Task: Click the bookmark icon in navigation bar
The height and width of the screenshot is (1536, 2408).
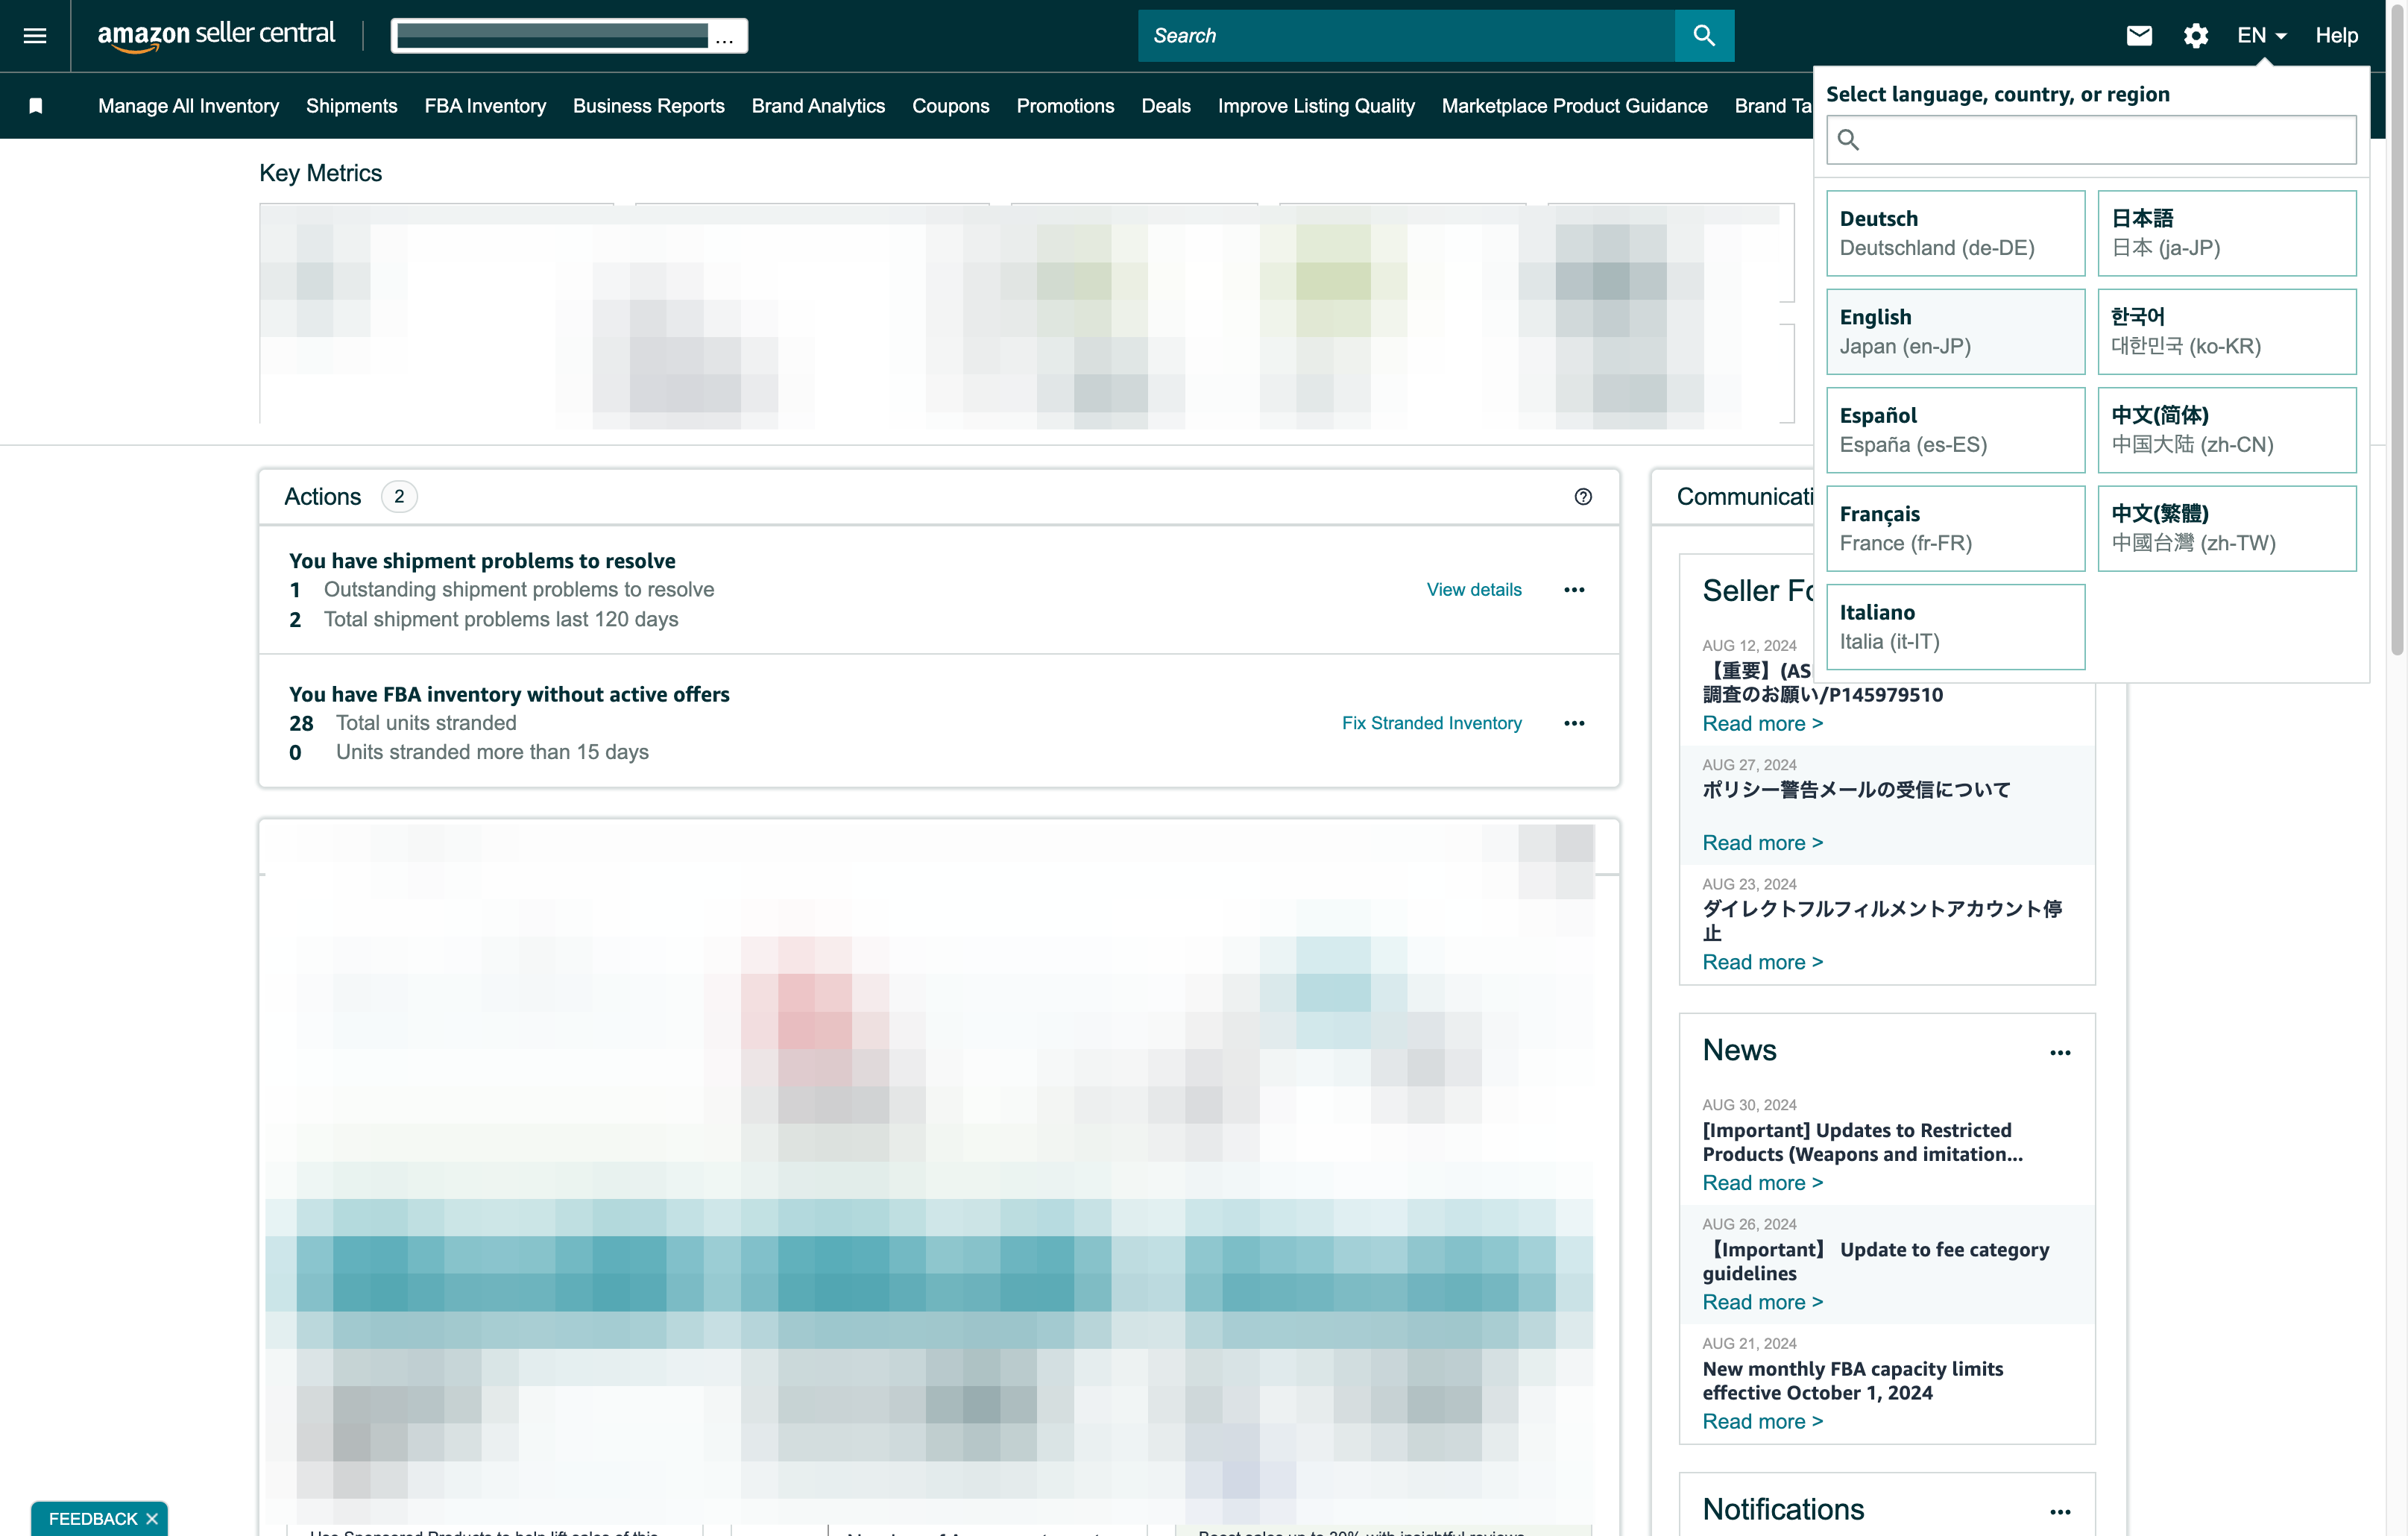Action: pos(36,106)
